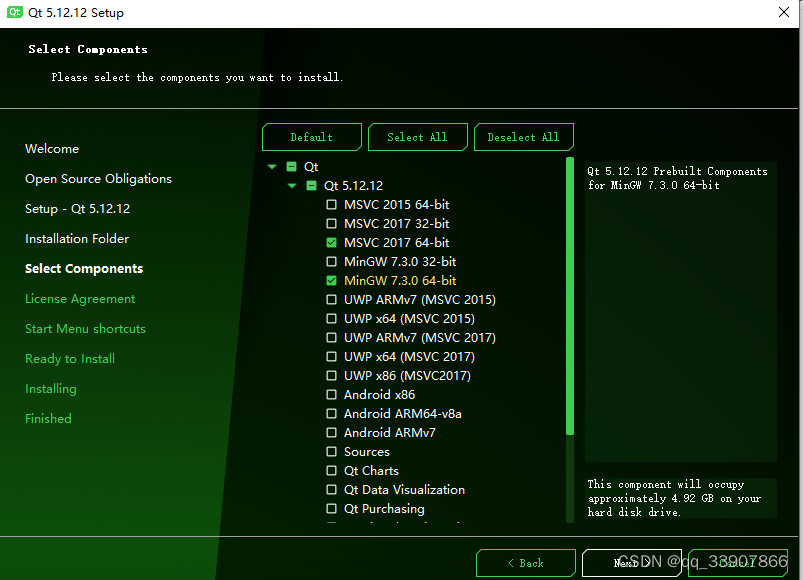This screenshot has height=580, width=804.
Task: Uncheck MSVC 2017 64-bit
Action: [331, 242]
